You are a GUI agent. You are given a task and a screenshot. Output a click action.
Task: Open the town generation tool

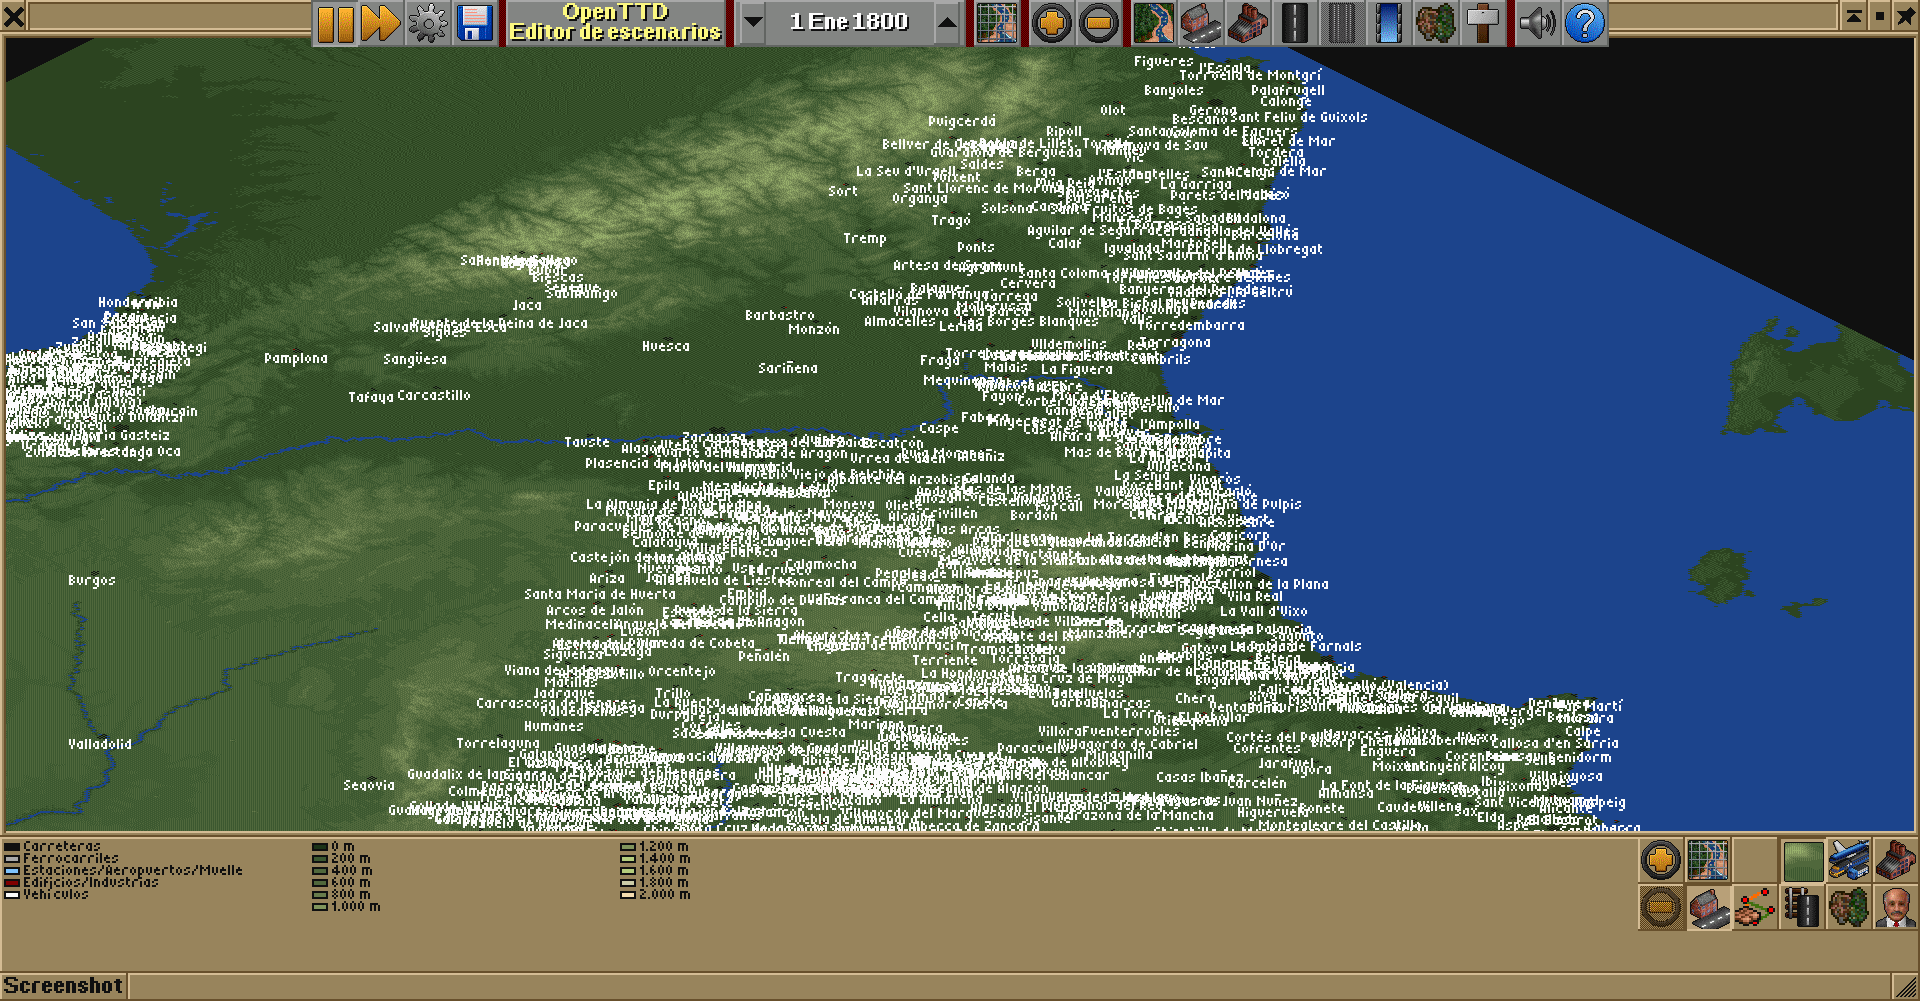pyautogui.click(x=1200, y=23)
